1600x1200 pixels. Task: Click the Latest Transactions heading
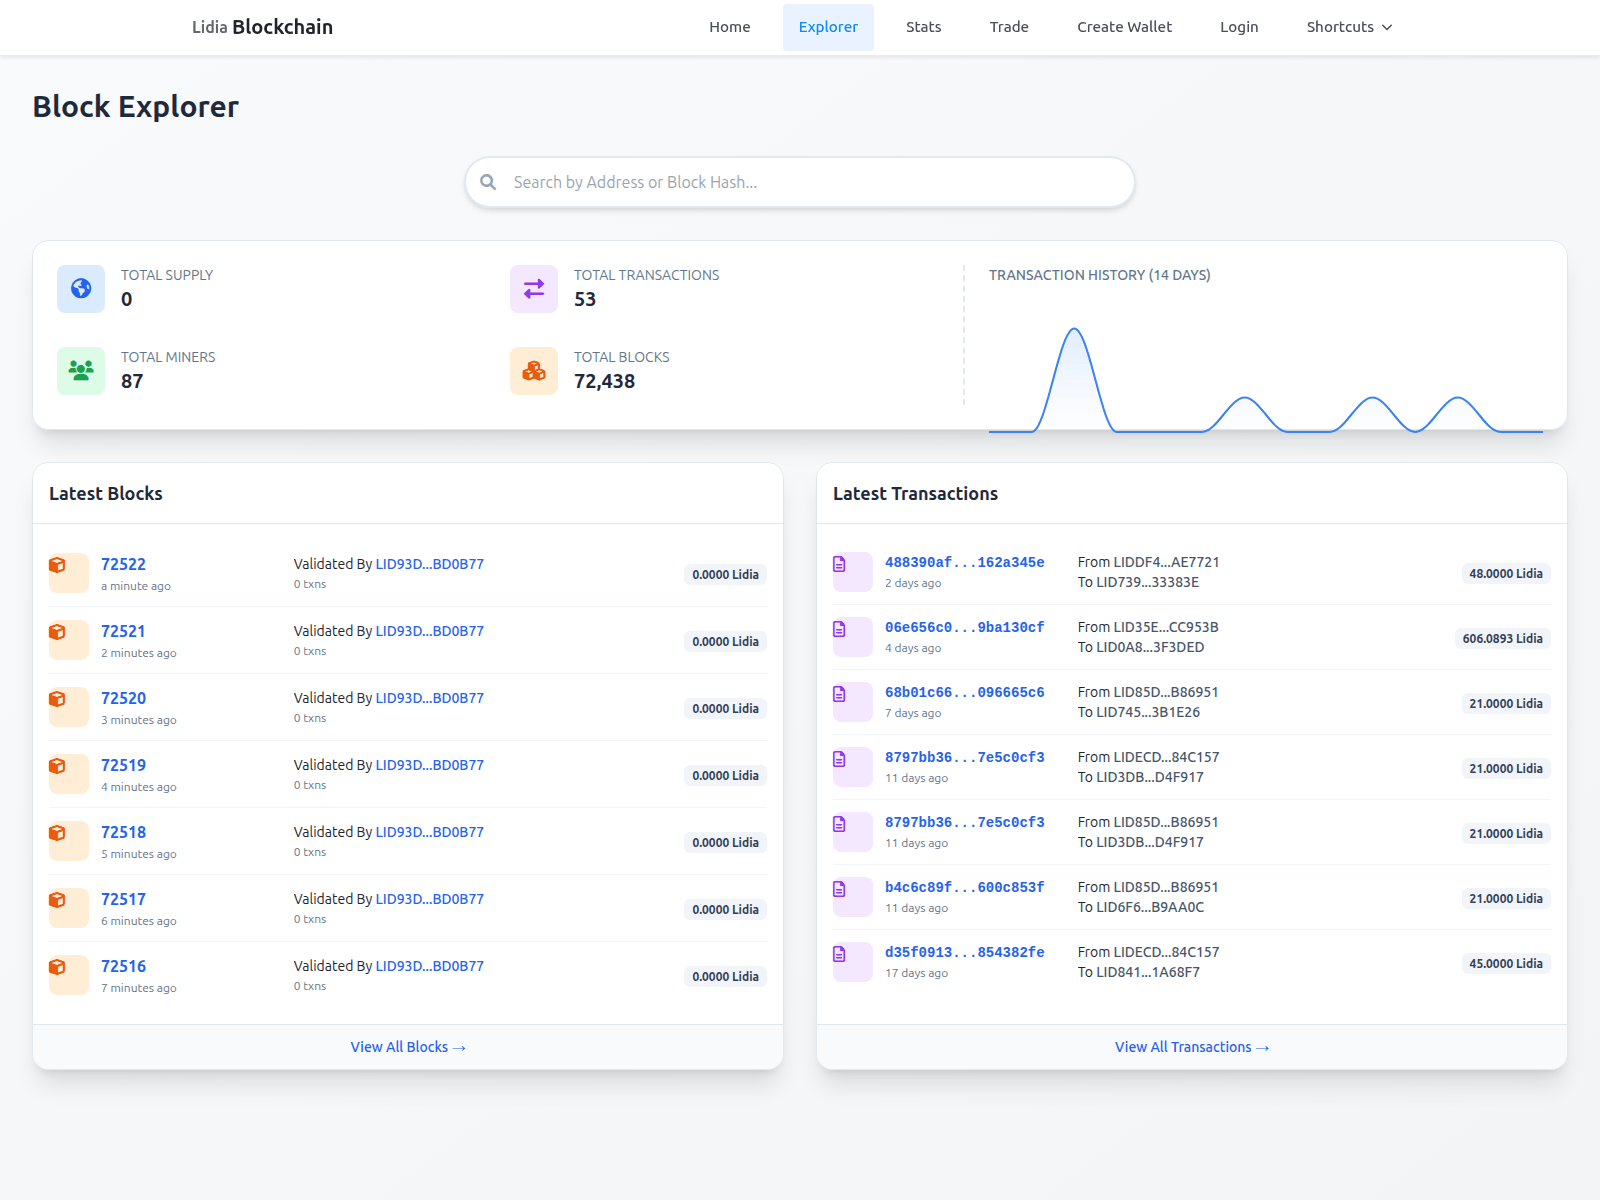pyautogui.click(x=915, y=494)
